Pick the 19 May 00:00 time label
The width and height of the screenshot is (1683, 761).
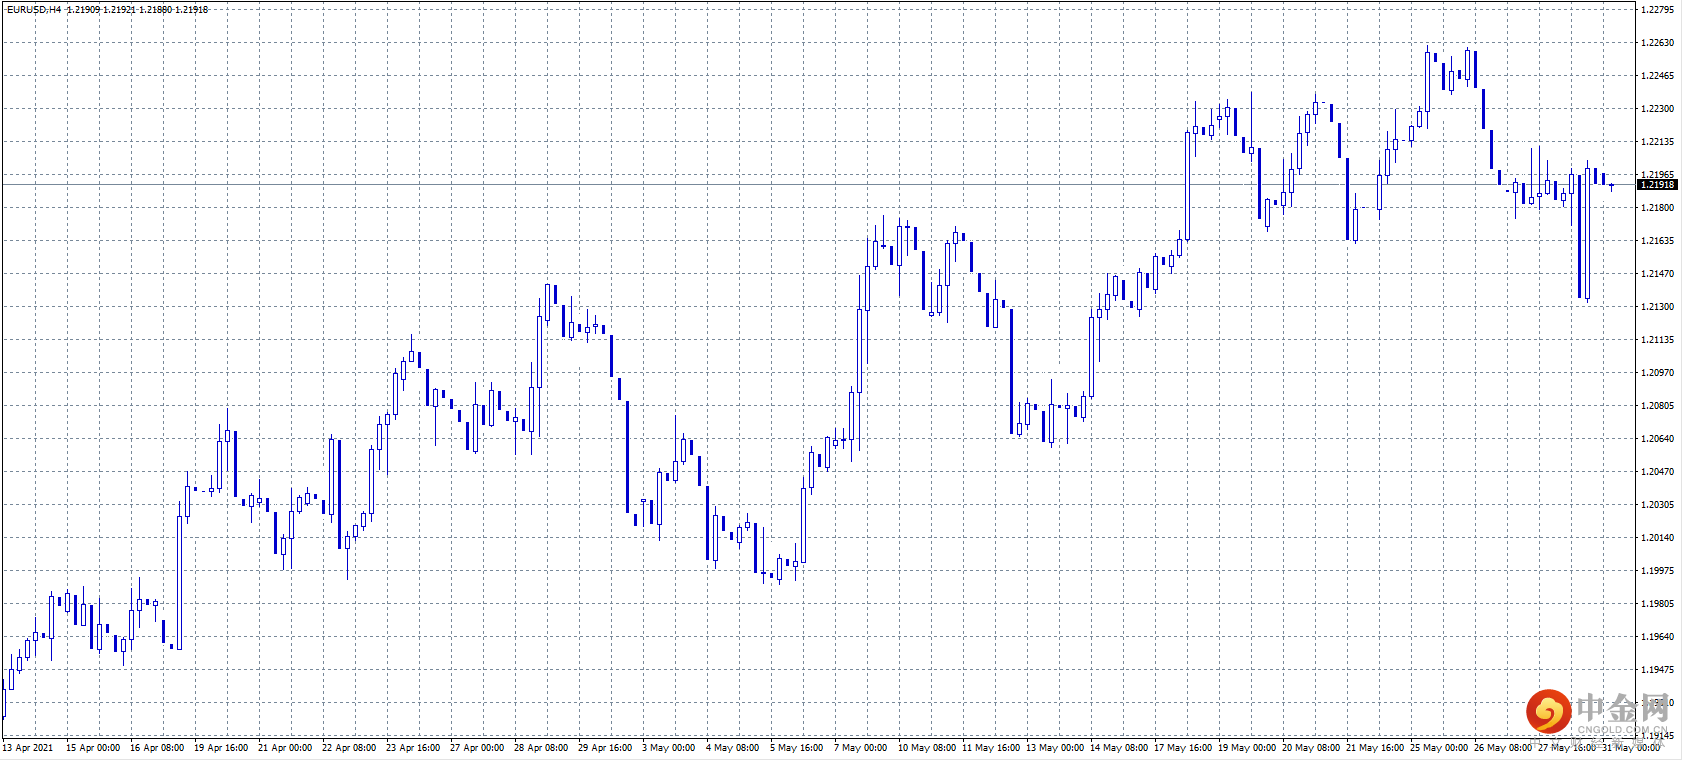tap(1247, 748)
